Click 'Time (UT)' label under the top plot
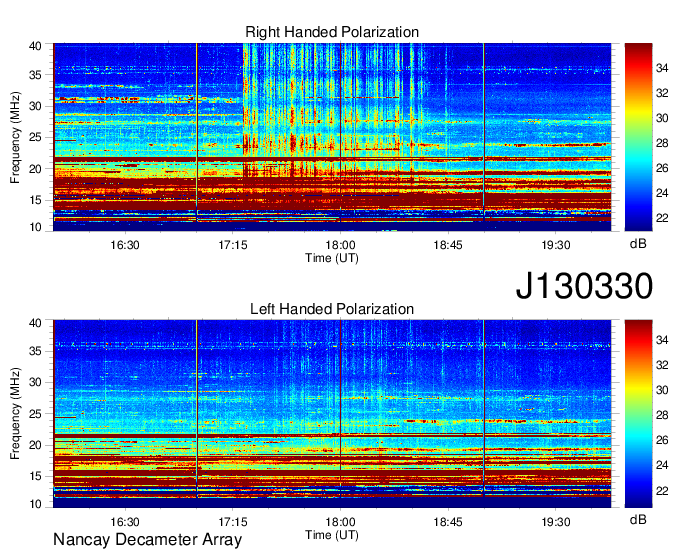Image resolution: width=680 pixels, height=552 pixels. (332, 258)
